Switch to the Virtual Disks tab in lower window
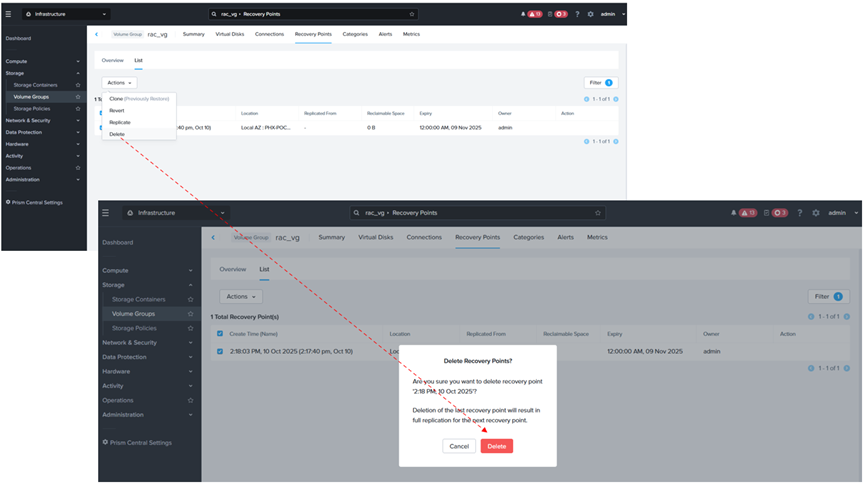The height and width of the screenshot is (484, 864). click(x=376, y=237)
